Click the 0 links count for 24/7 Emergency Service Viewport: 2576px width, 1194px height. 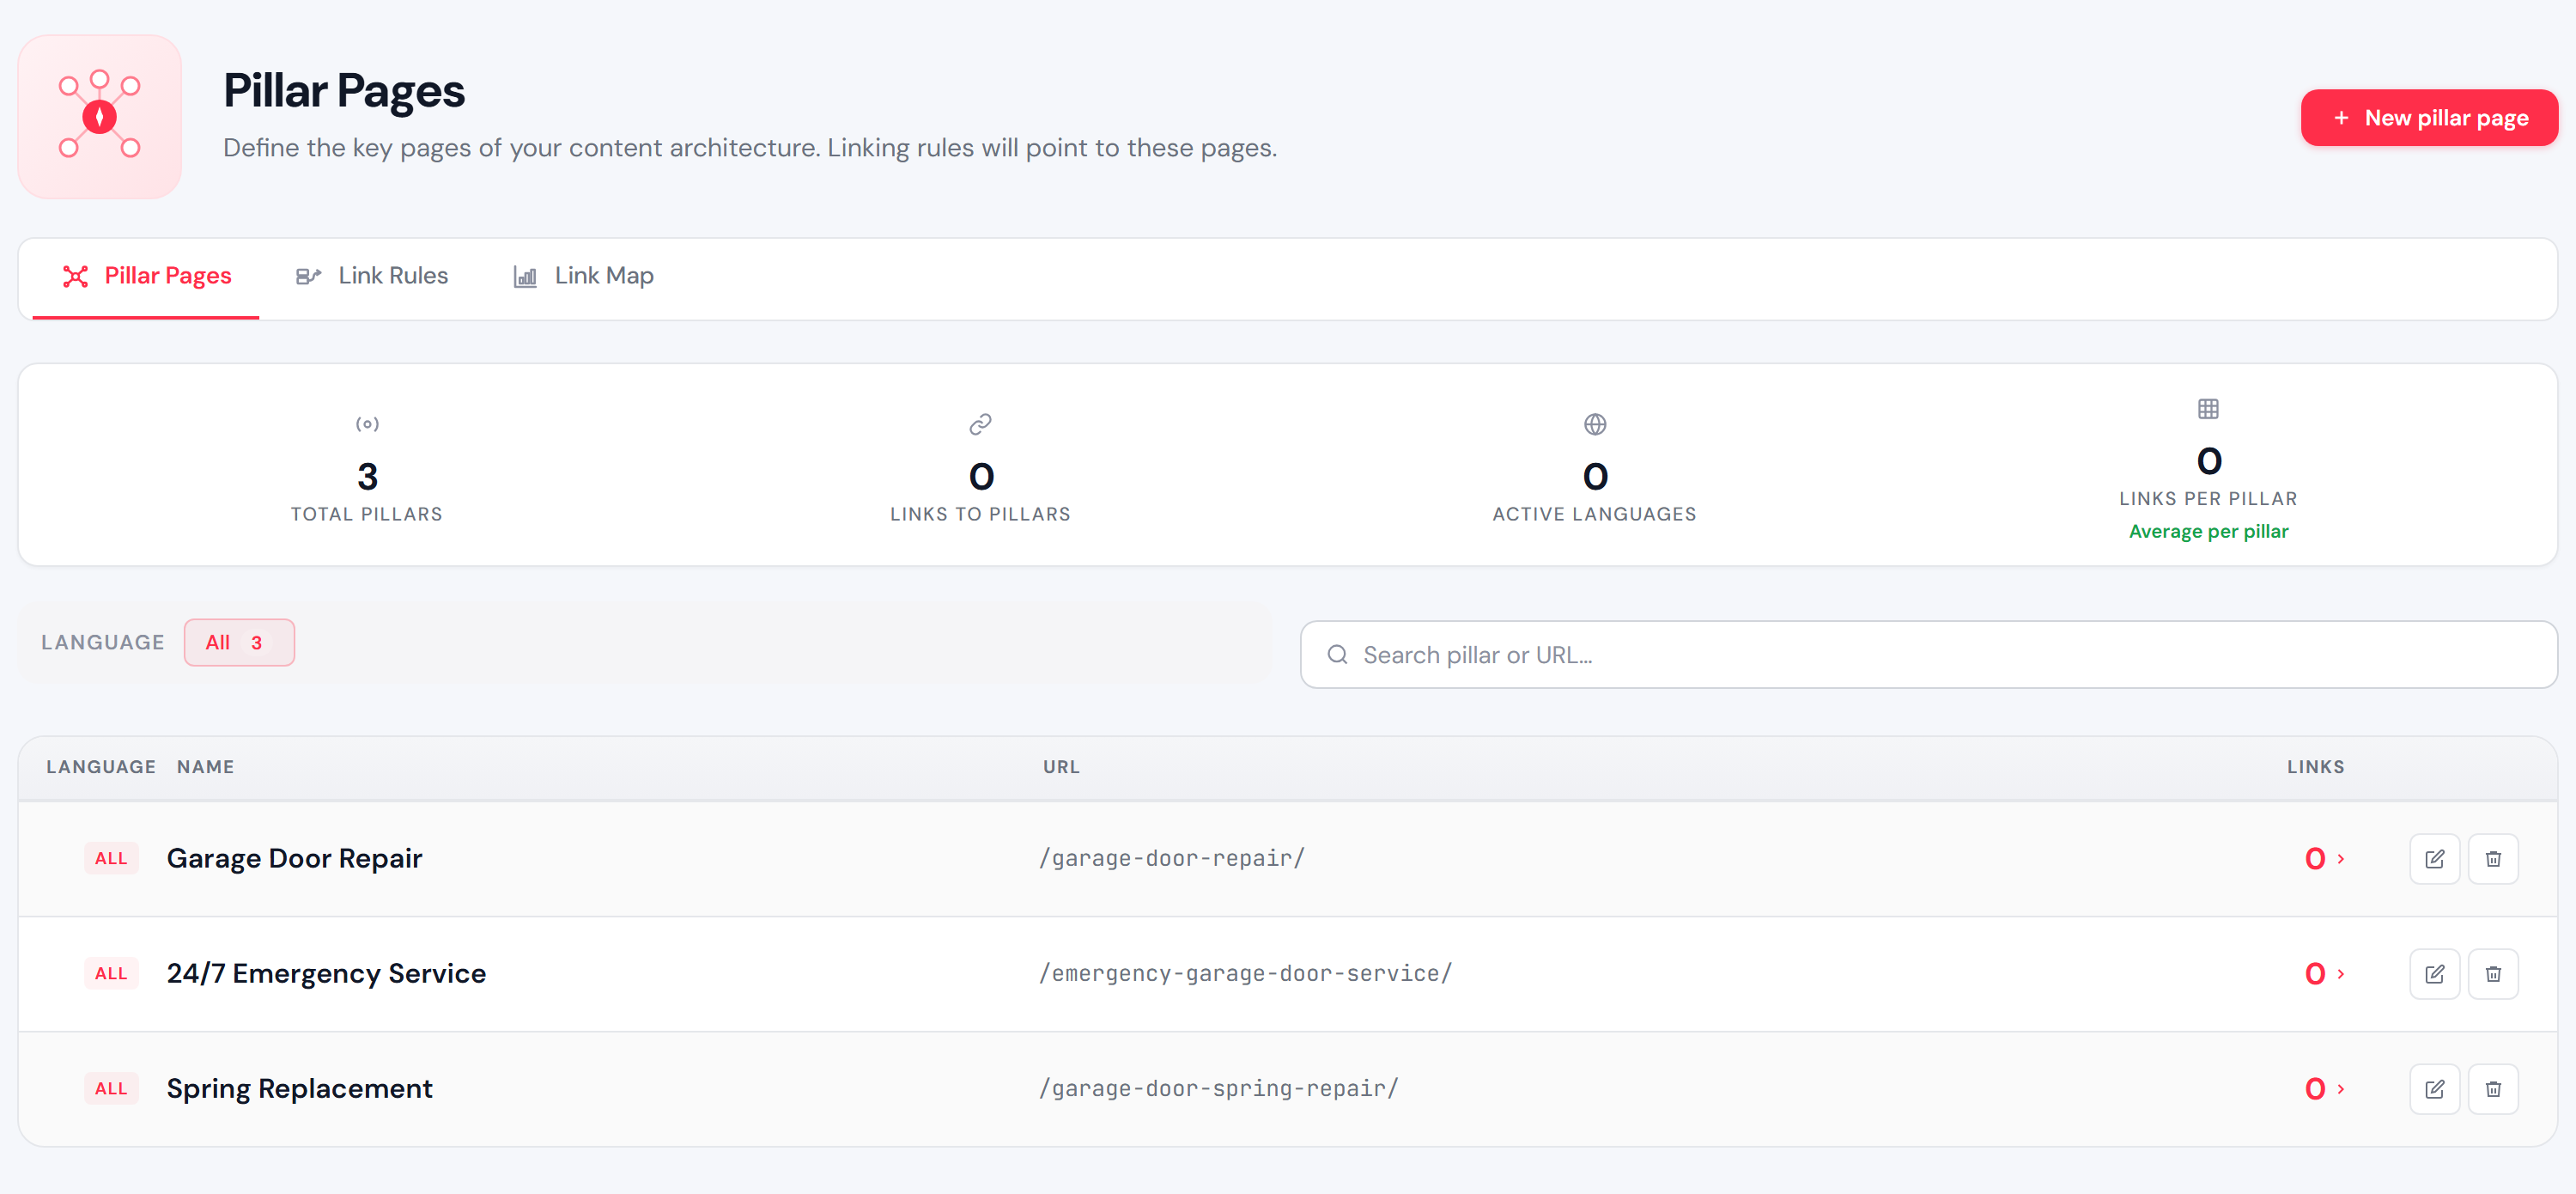click(2314, 974)
